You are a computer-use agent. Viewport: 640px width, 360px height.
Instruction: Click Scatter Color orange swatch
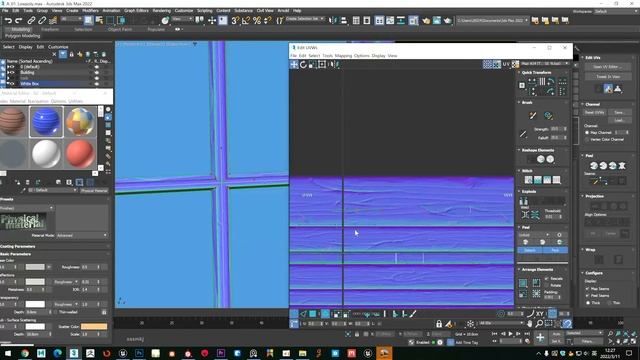click(94, 327)
